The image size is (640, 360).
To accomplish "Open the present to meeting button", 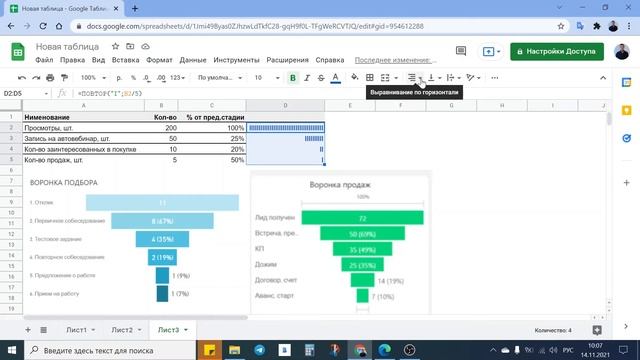I will (491, 51).
